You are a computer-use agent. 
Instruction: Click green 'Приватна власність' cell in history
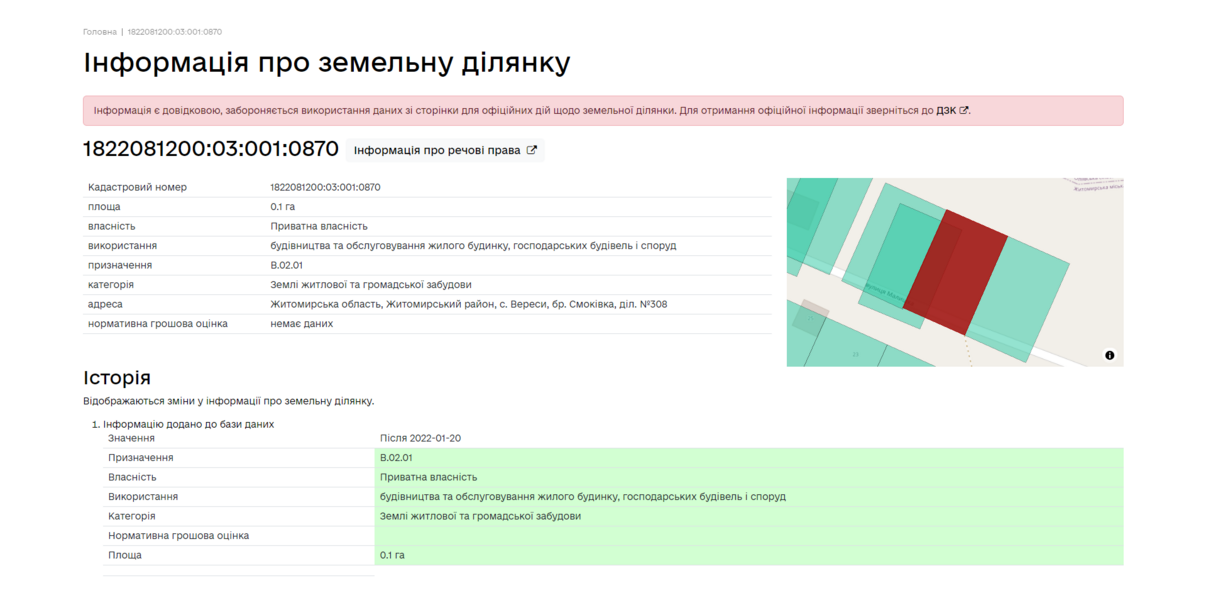tap(428, 477)
